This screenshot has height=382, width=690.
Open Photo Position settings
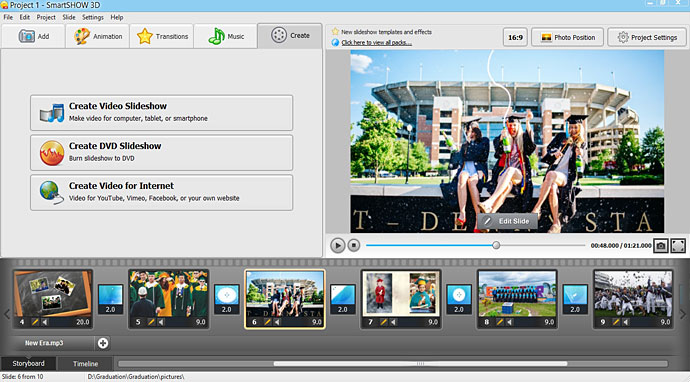pos(568,37)
